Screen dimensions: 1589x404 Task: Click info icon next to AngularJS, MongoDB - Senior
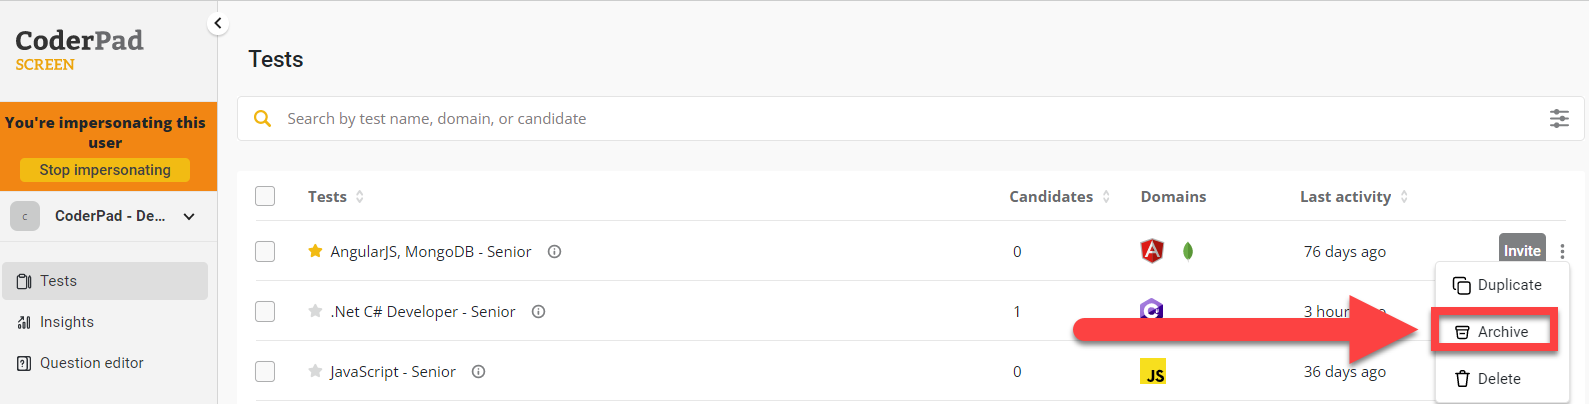point(554,252)
